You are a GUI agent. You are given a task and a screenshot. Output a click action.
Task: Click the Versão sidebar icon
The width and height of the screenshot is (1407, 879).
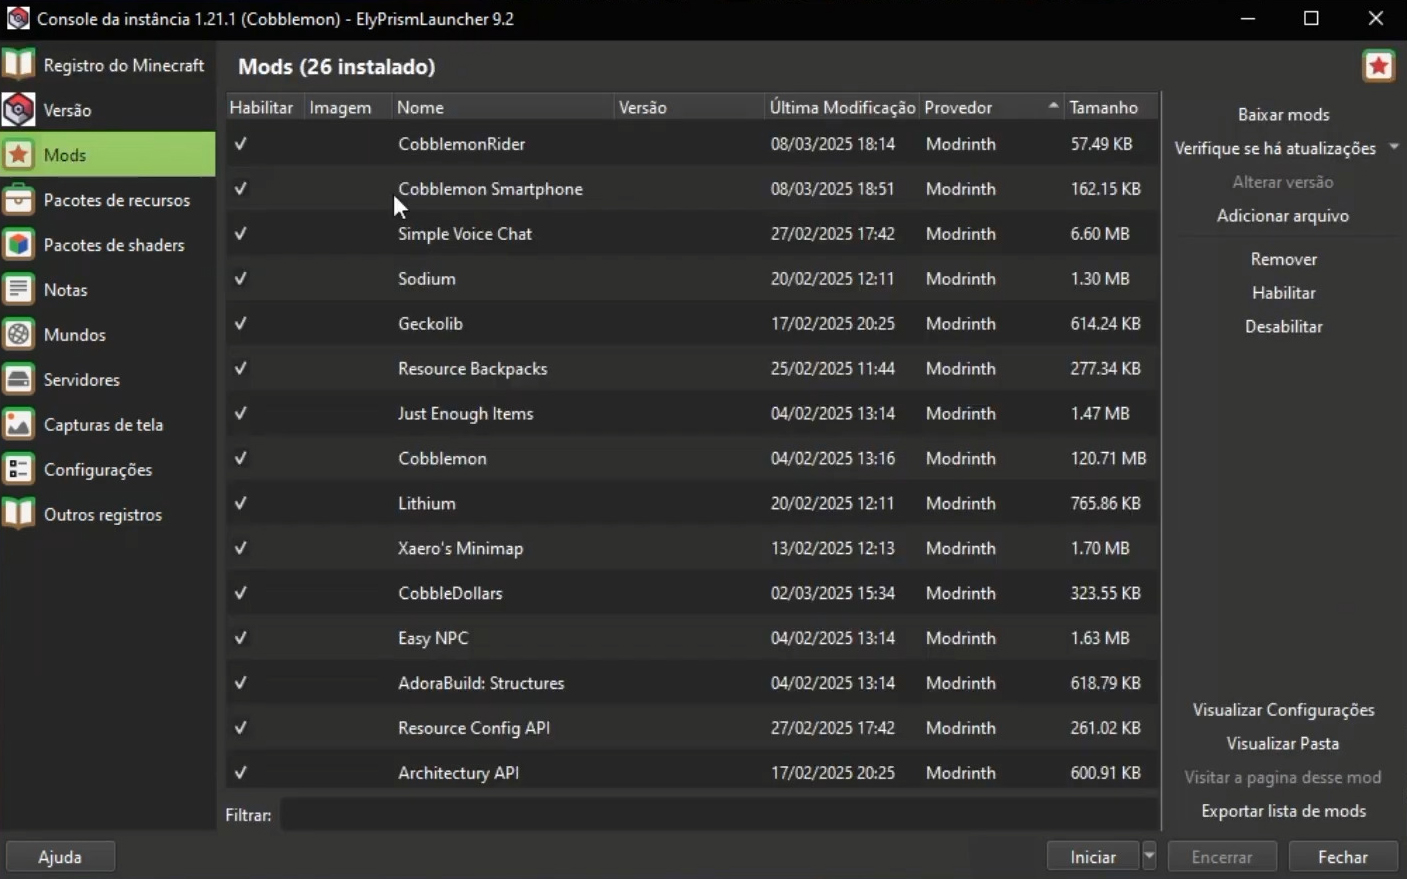pyautogui.click(x=18, y=110)
